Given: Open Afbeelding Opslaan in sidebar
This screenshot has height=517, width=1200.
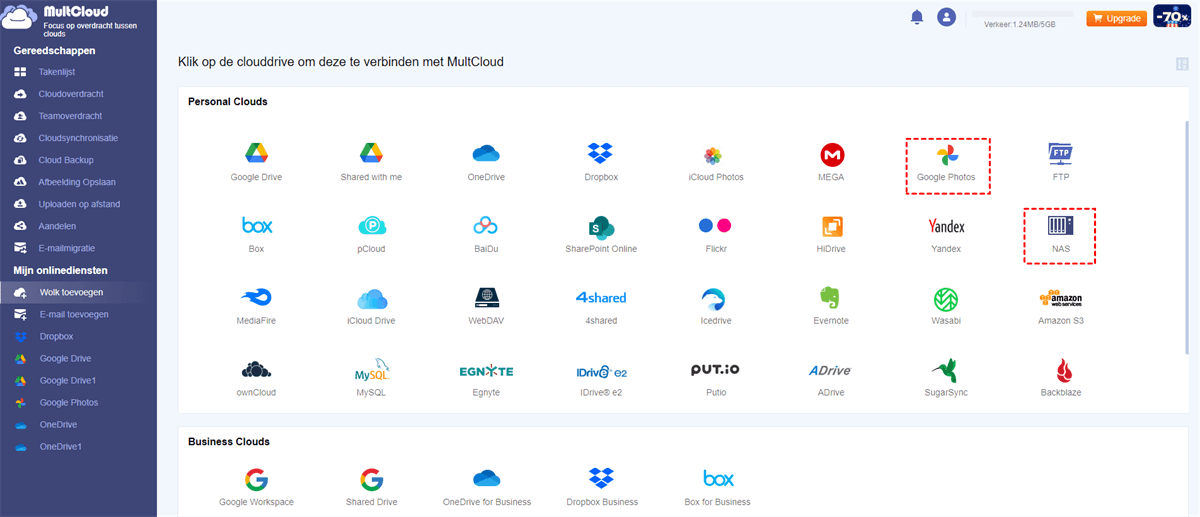Looking at the screenshot, I should 78,182.
